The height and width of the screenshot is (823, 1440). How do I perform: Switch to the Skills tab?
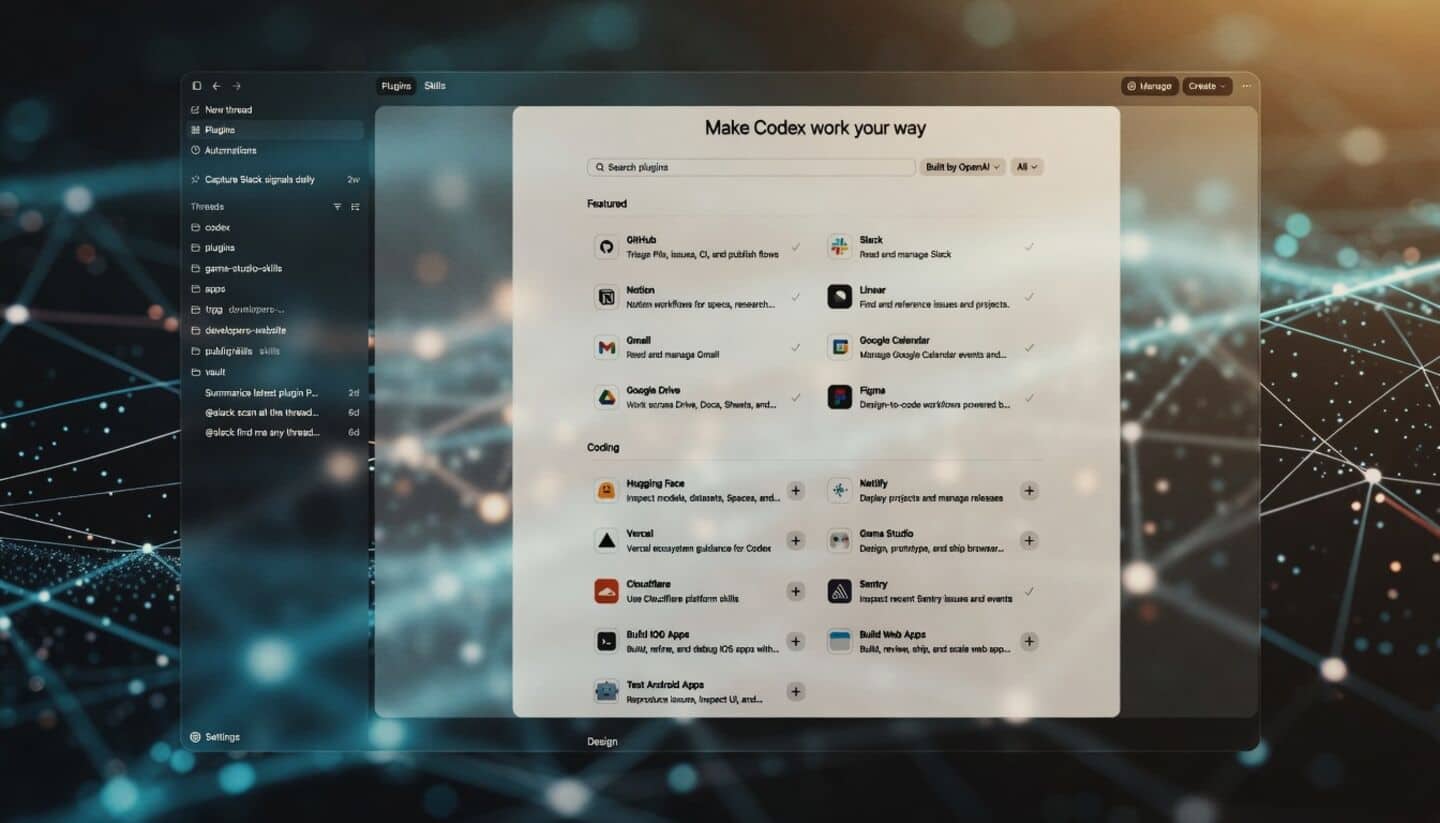pyautogui.click(x=435, y=86)
